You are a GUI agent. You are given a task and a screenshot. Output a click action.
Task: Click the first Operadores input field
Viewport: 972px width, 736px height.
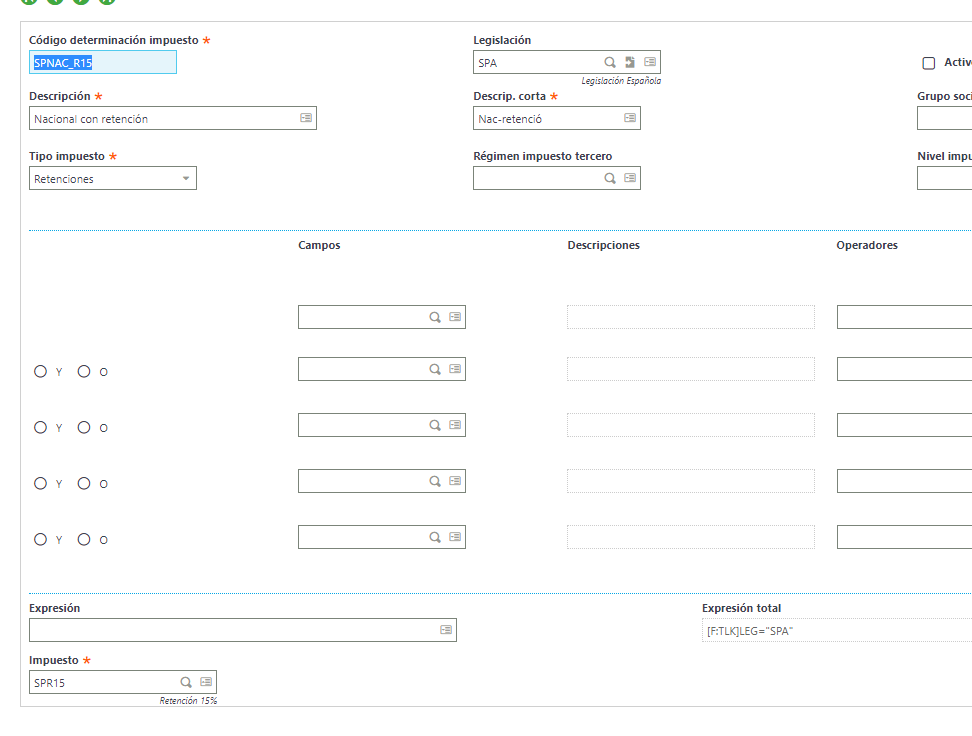coord(904,317)
